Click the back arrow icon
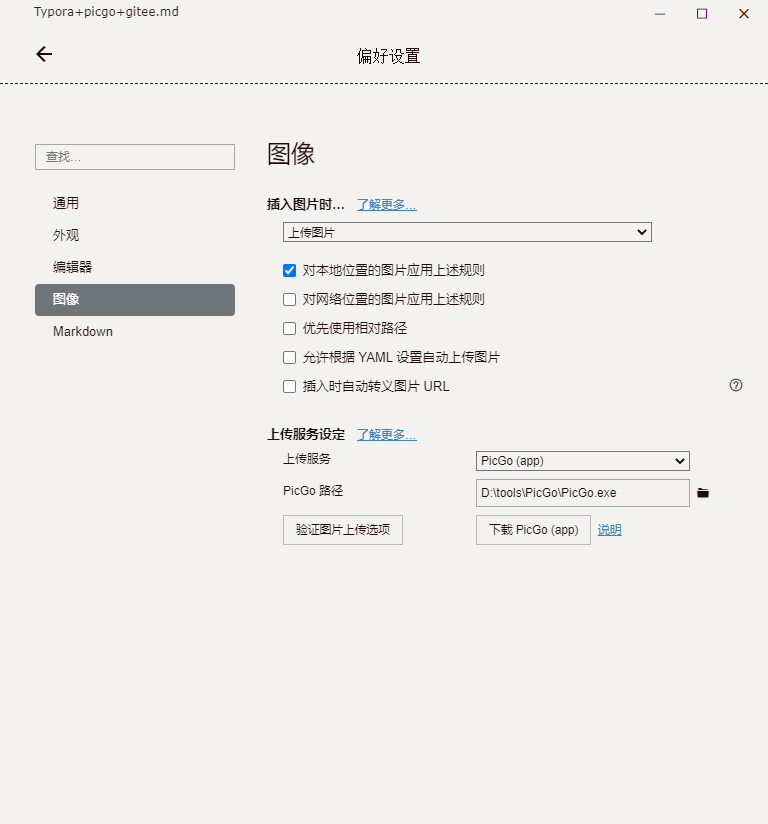 coord(44,54)
